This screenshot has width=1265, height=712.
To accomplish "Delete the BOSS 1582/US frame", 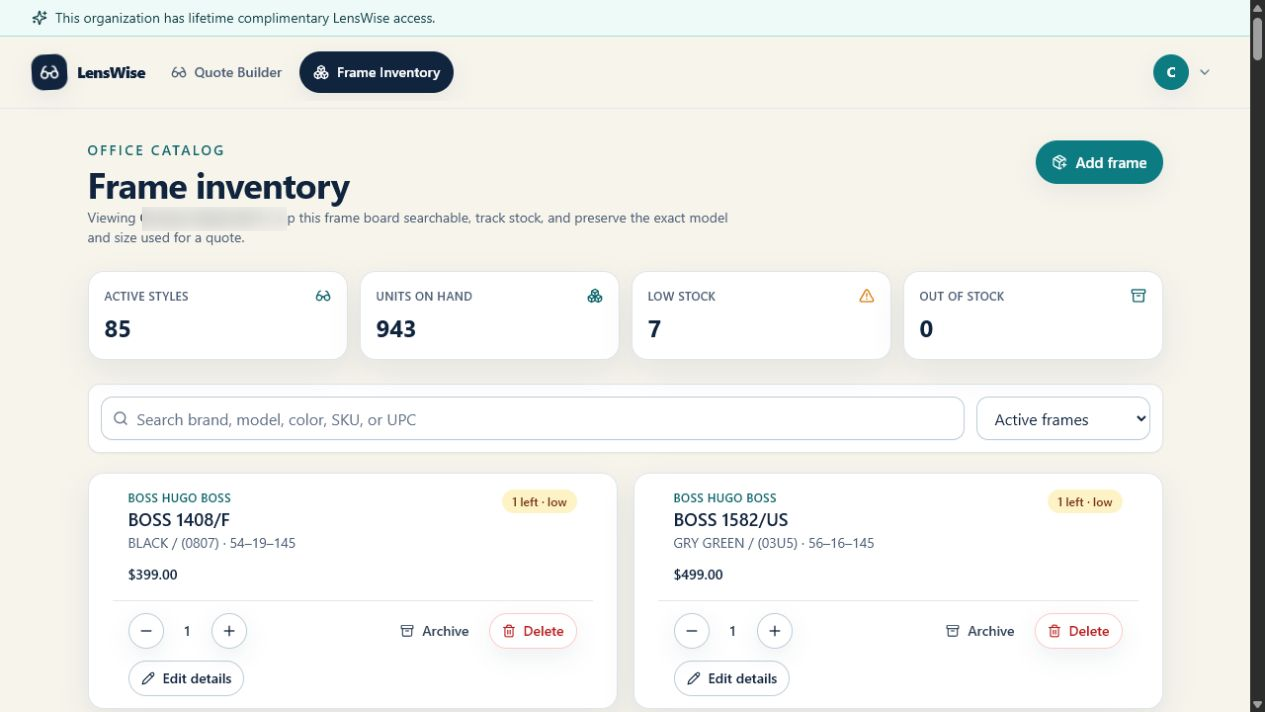I will 1078,631.
